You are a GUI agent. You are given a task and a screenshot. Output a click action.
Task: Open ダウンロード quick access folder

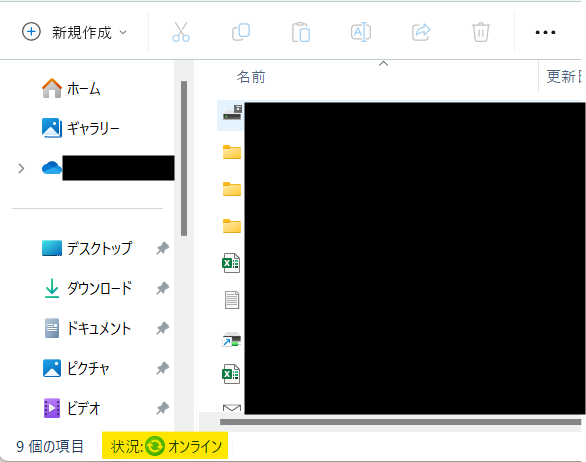coord(88,288)
